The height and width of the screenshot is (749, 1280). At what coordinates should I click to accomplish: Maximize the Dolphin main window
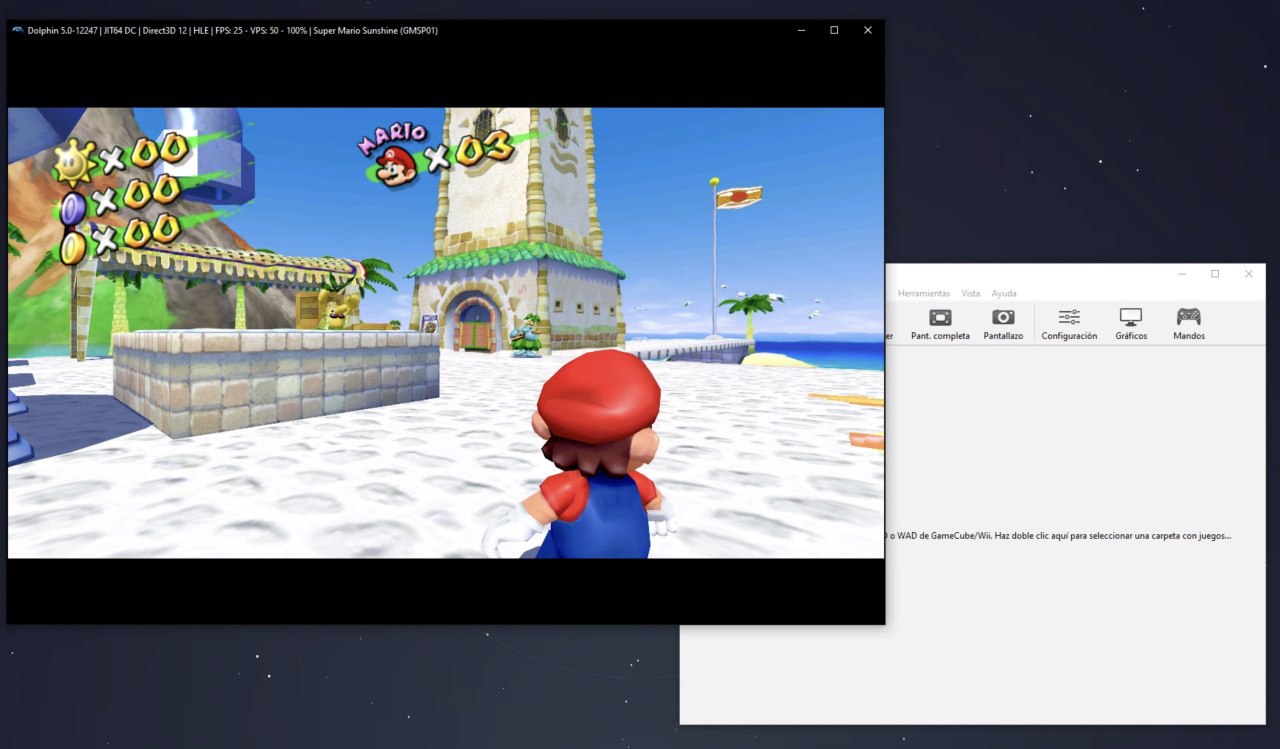(x=1215, y=274)
